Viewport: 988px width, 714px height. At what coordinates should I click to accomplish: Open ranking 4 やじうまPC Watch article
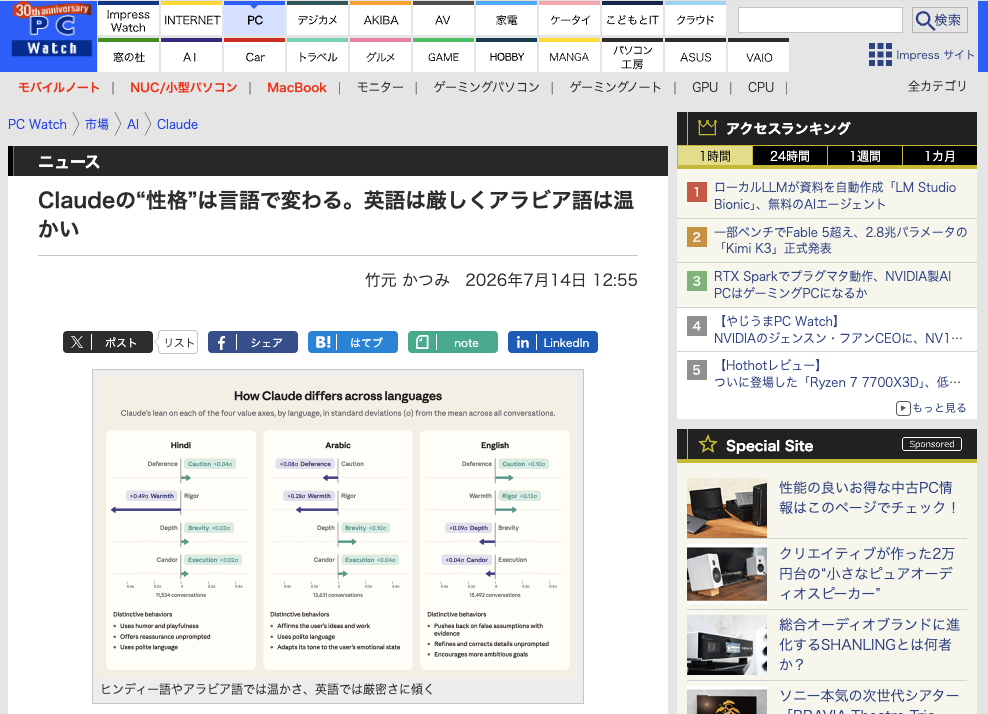(x=838, y=330)
